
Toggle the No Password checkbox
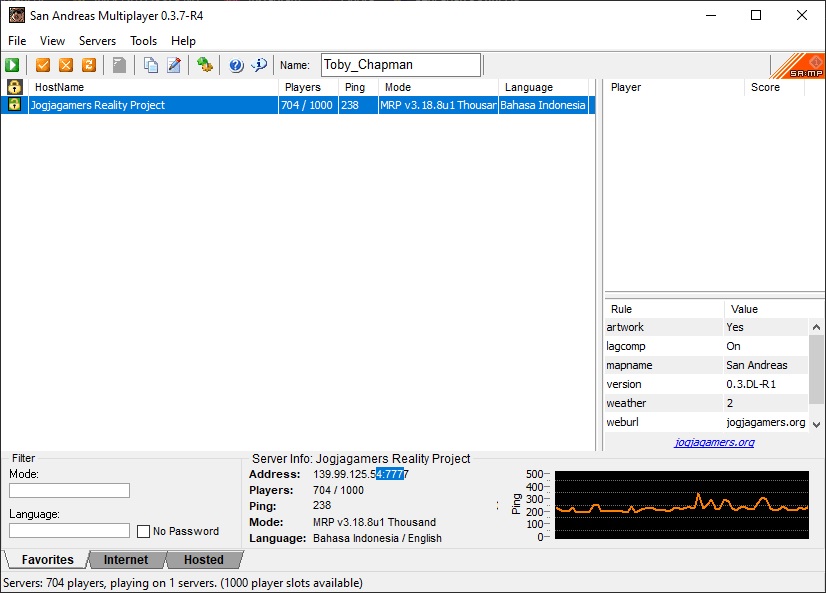143,531
